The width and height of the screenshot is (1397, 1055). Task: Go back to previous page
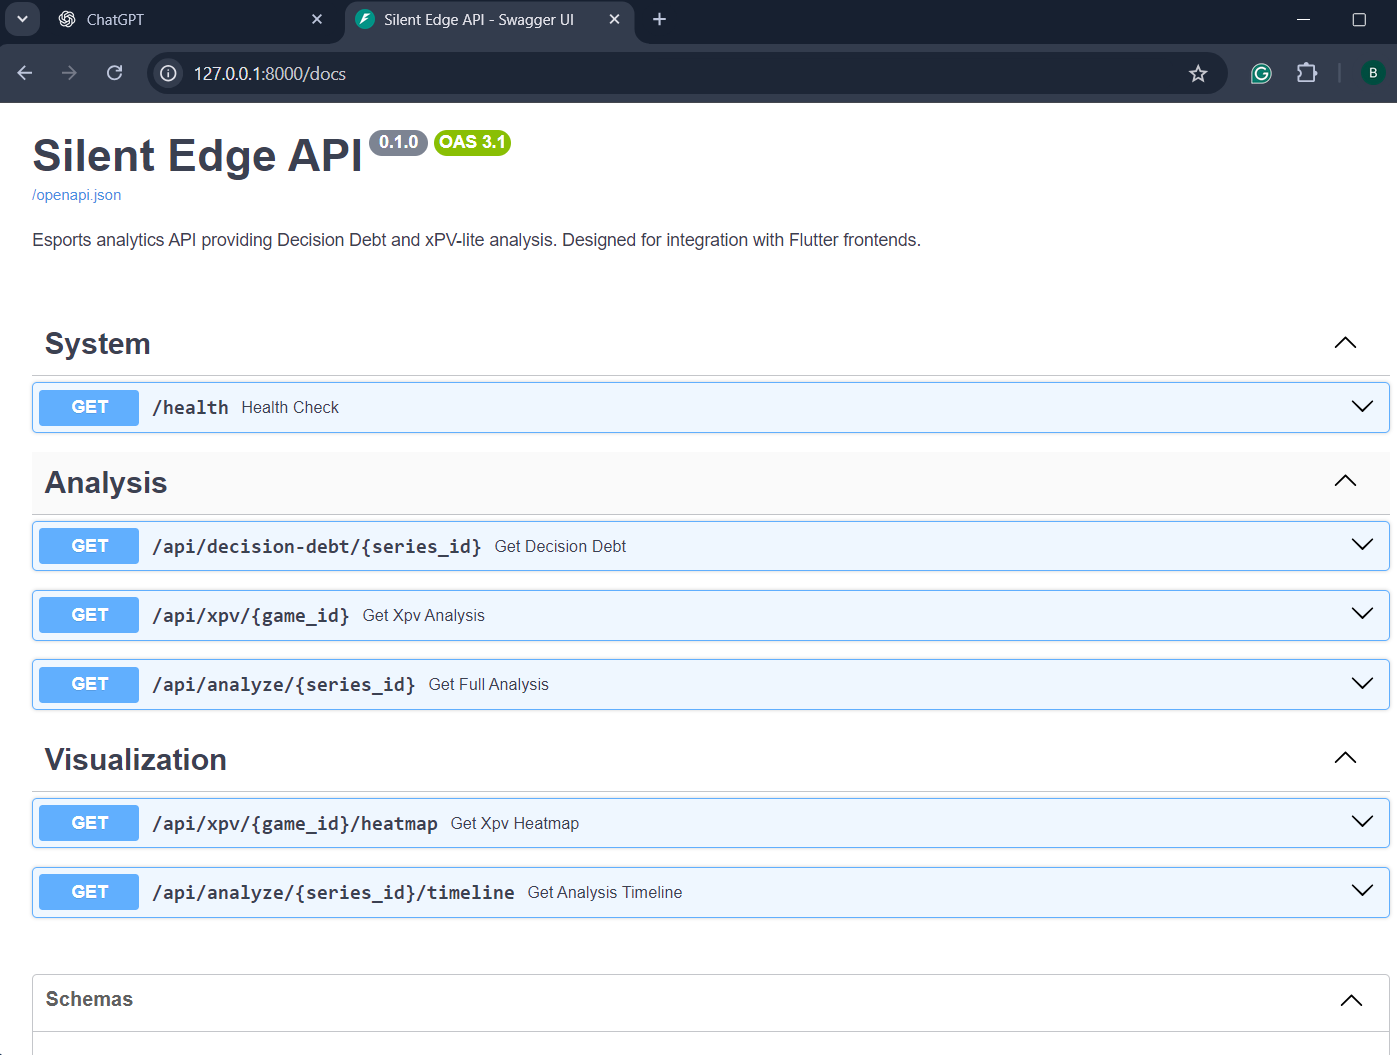tap(25, 73)
